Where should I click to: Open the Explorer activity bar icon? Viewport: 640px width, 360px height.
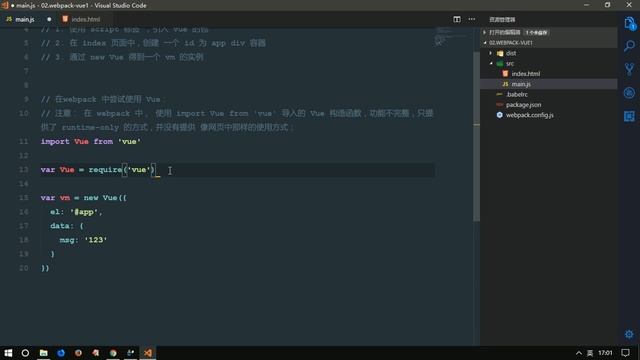pyautogui.click(x=629, y=23)
